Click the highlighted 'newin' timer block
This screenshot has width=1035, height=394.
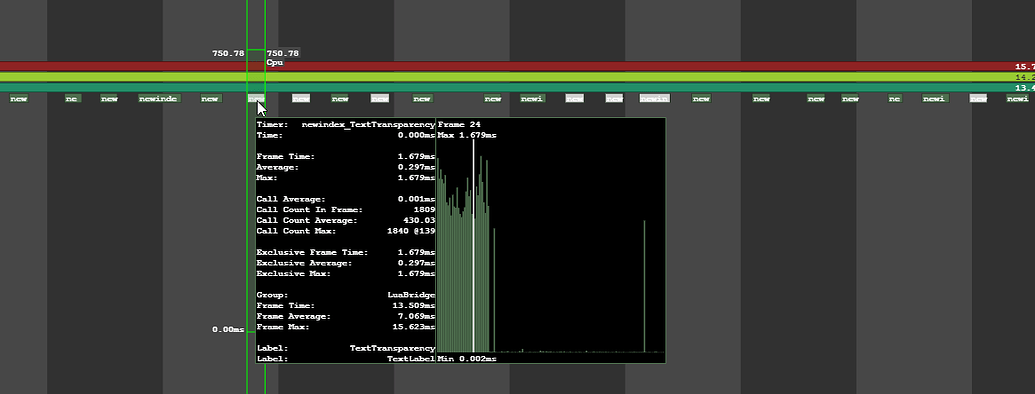point(655,99)
